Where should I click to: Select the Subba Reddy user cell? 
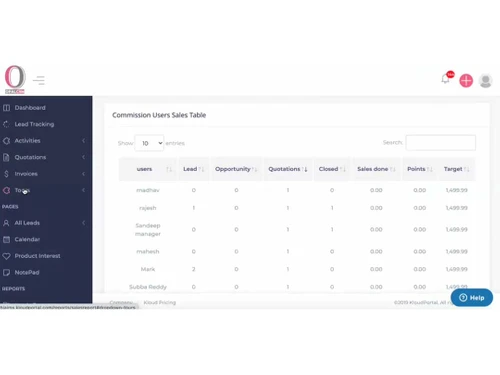pos(148,287)
